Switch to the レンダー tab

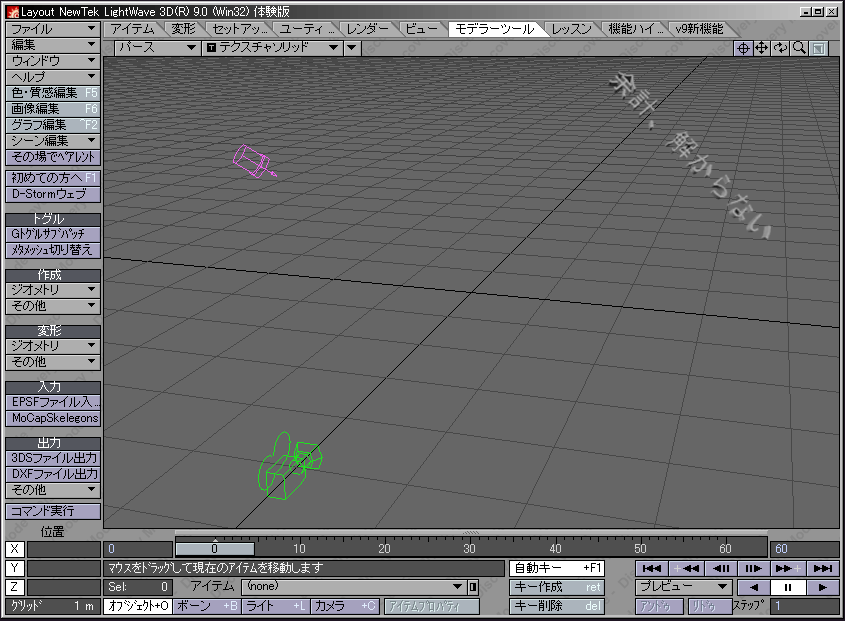368,29
